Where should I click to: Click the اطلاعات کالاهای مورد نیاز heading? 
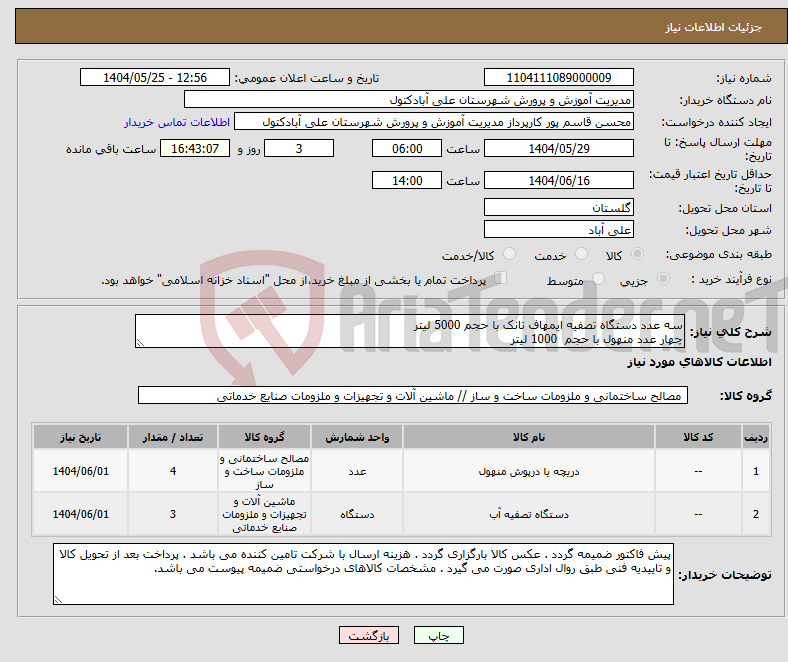click(x=700, y=362)
